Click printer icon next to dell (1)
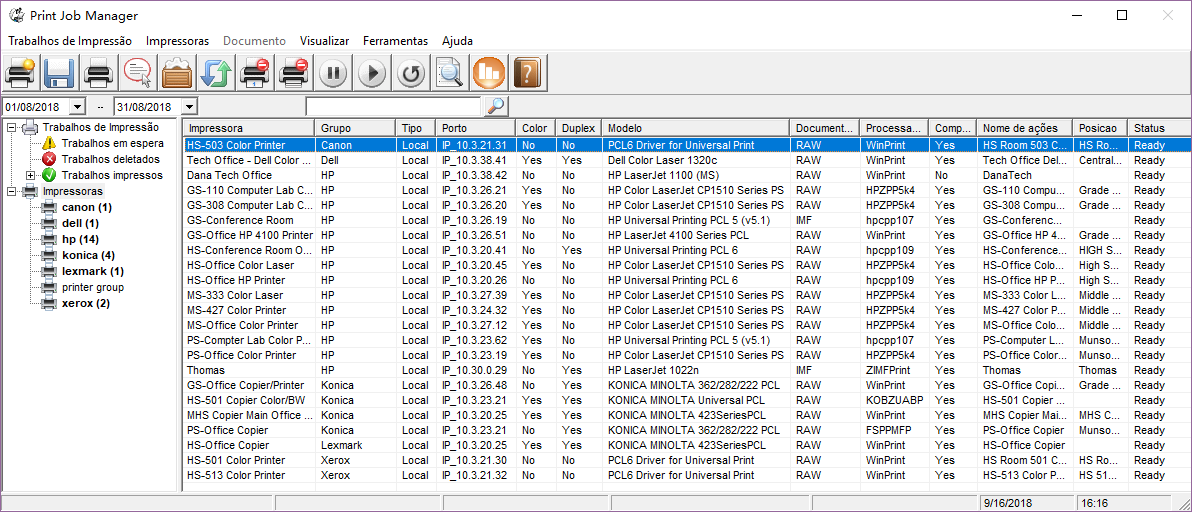Image resolution: width=1193 pixels, height=513 pixels. coord(49,223)
